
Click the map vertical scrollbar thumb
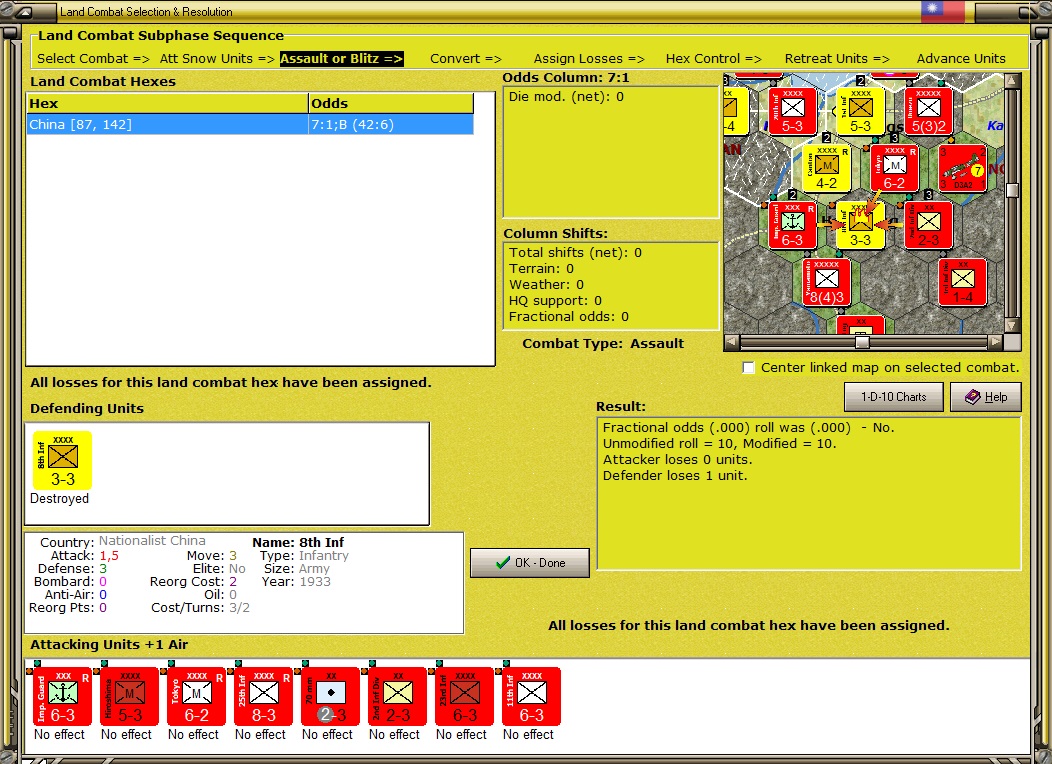coord(1012,190)
